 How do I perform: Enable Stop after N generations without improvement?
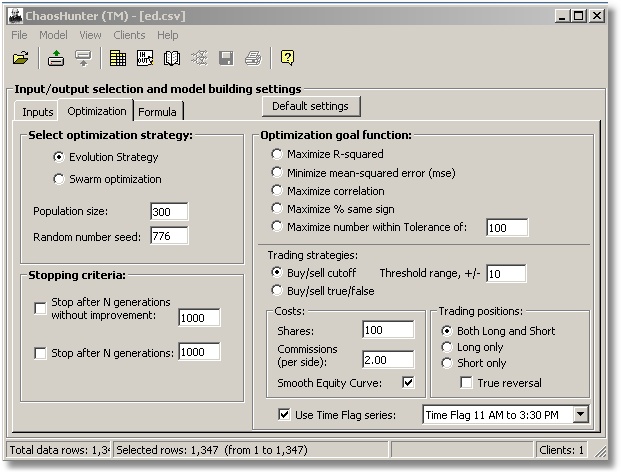click(x=40, y=308)
